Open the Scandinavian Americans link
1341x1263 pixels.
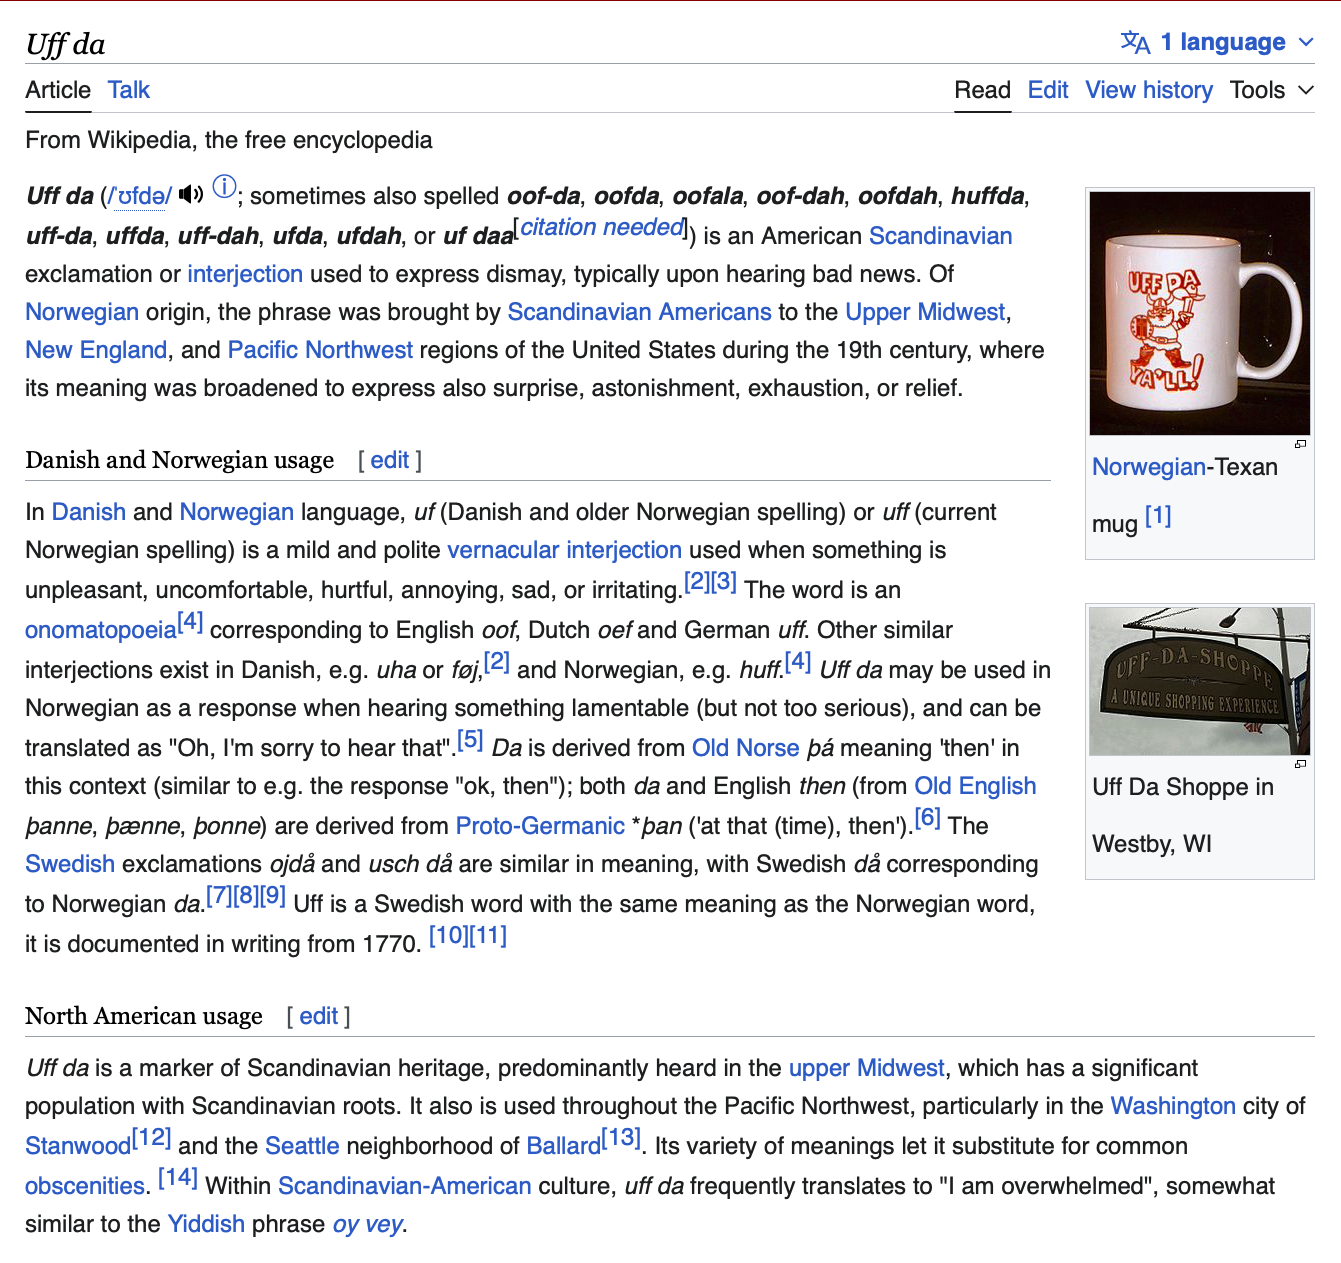[639, 312]
